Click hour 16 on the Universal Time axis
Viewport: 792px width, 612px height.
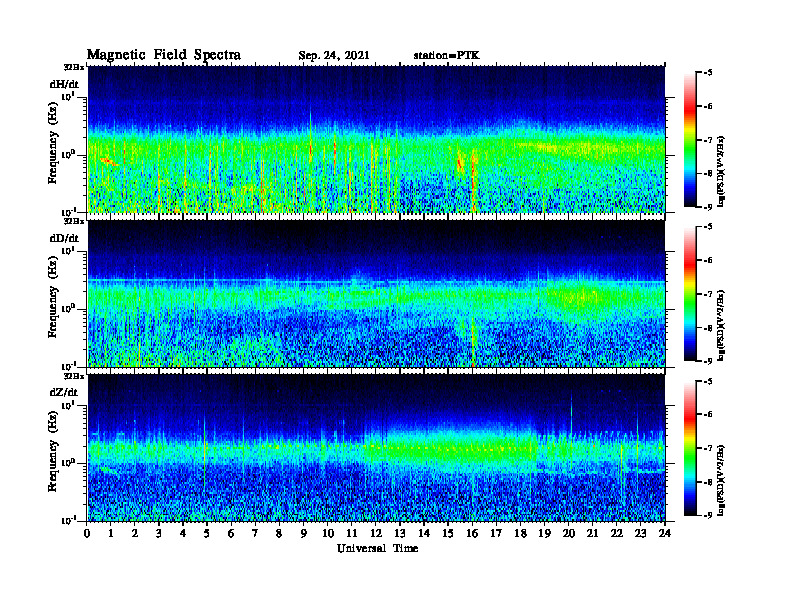pos(472,534)
